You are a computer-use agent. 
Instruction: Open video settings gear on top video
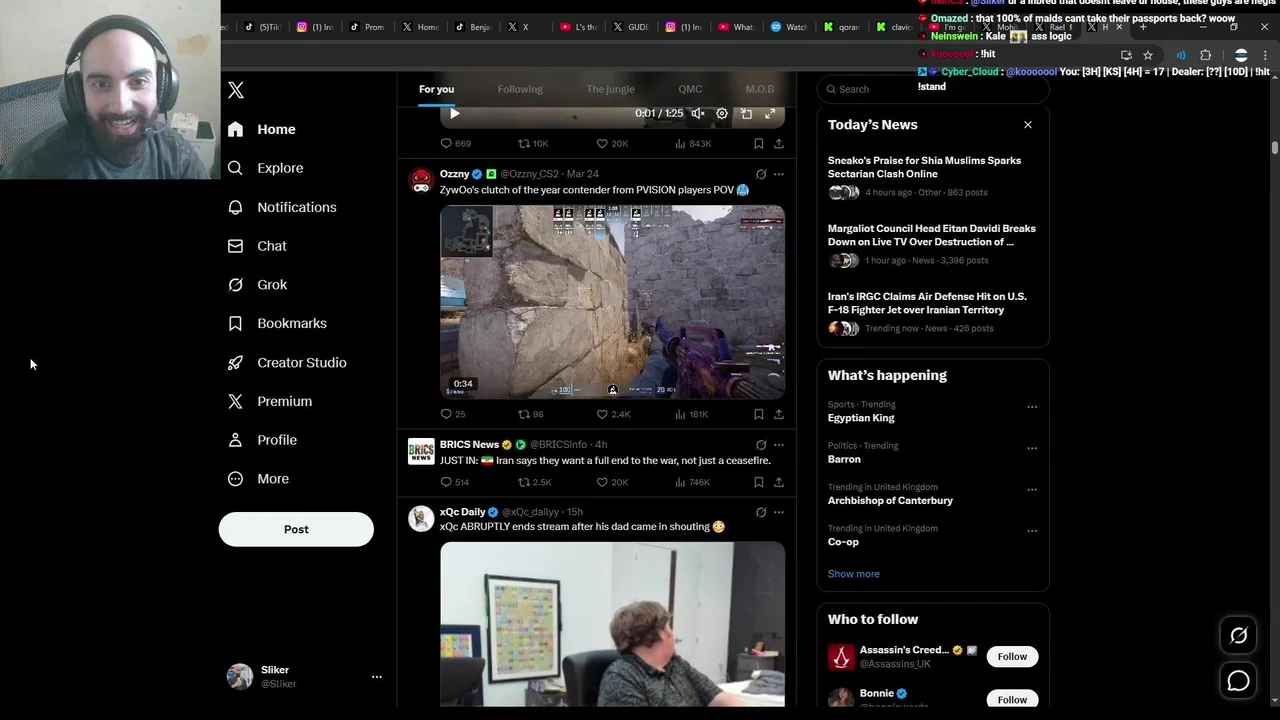(722, 113)
